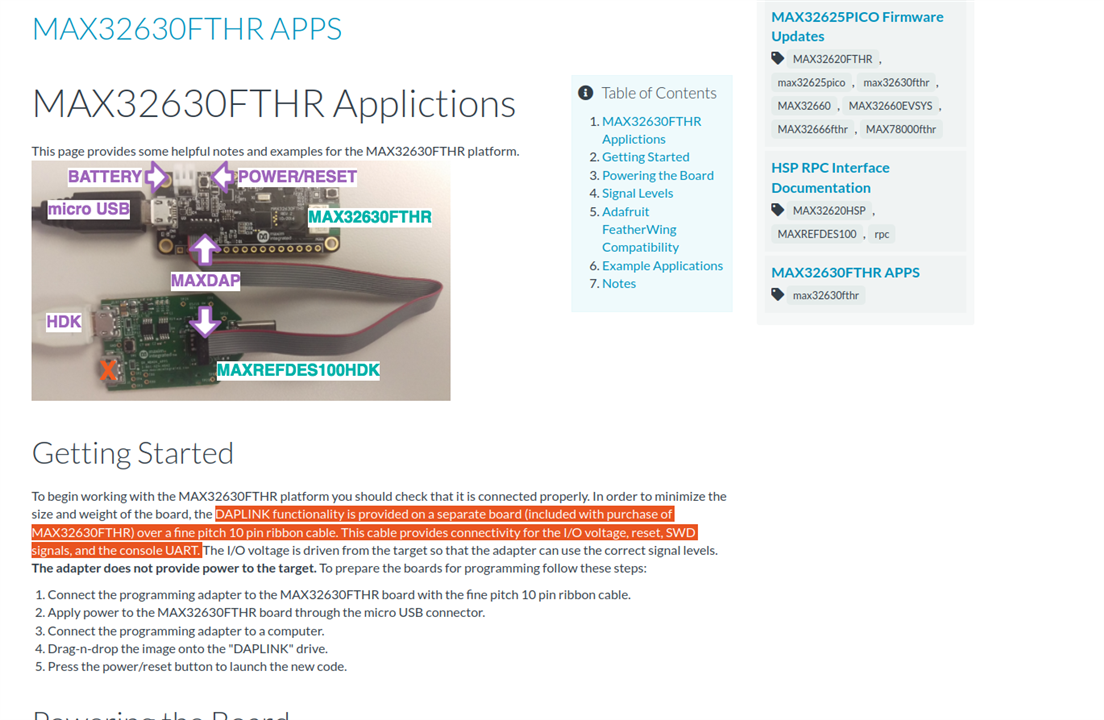Click the info icon beside Table of Contents
This screenshot has width=1104, height=720.
tap(585, 93)
